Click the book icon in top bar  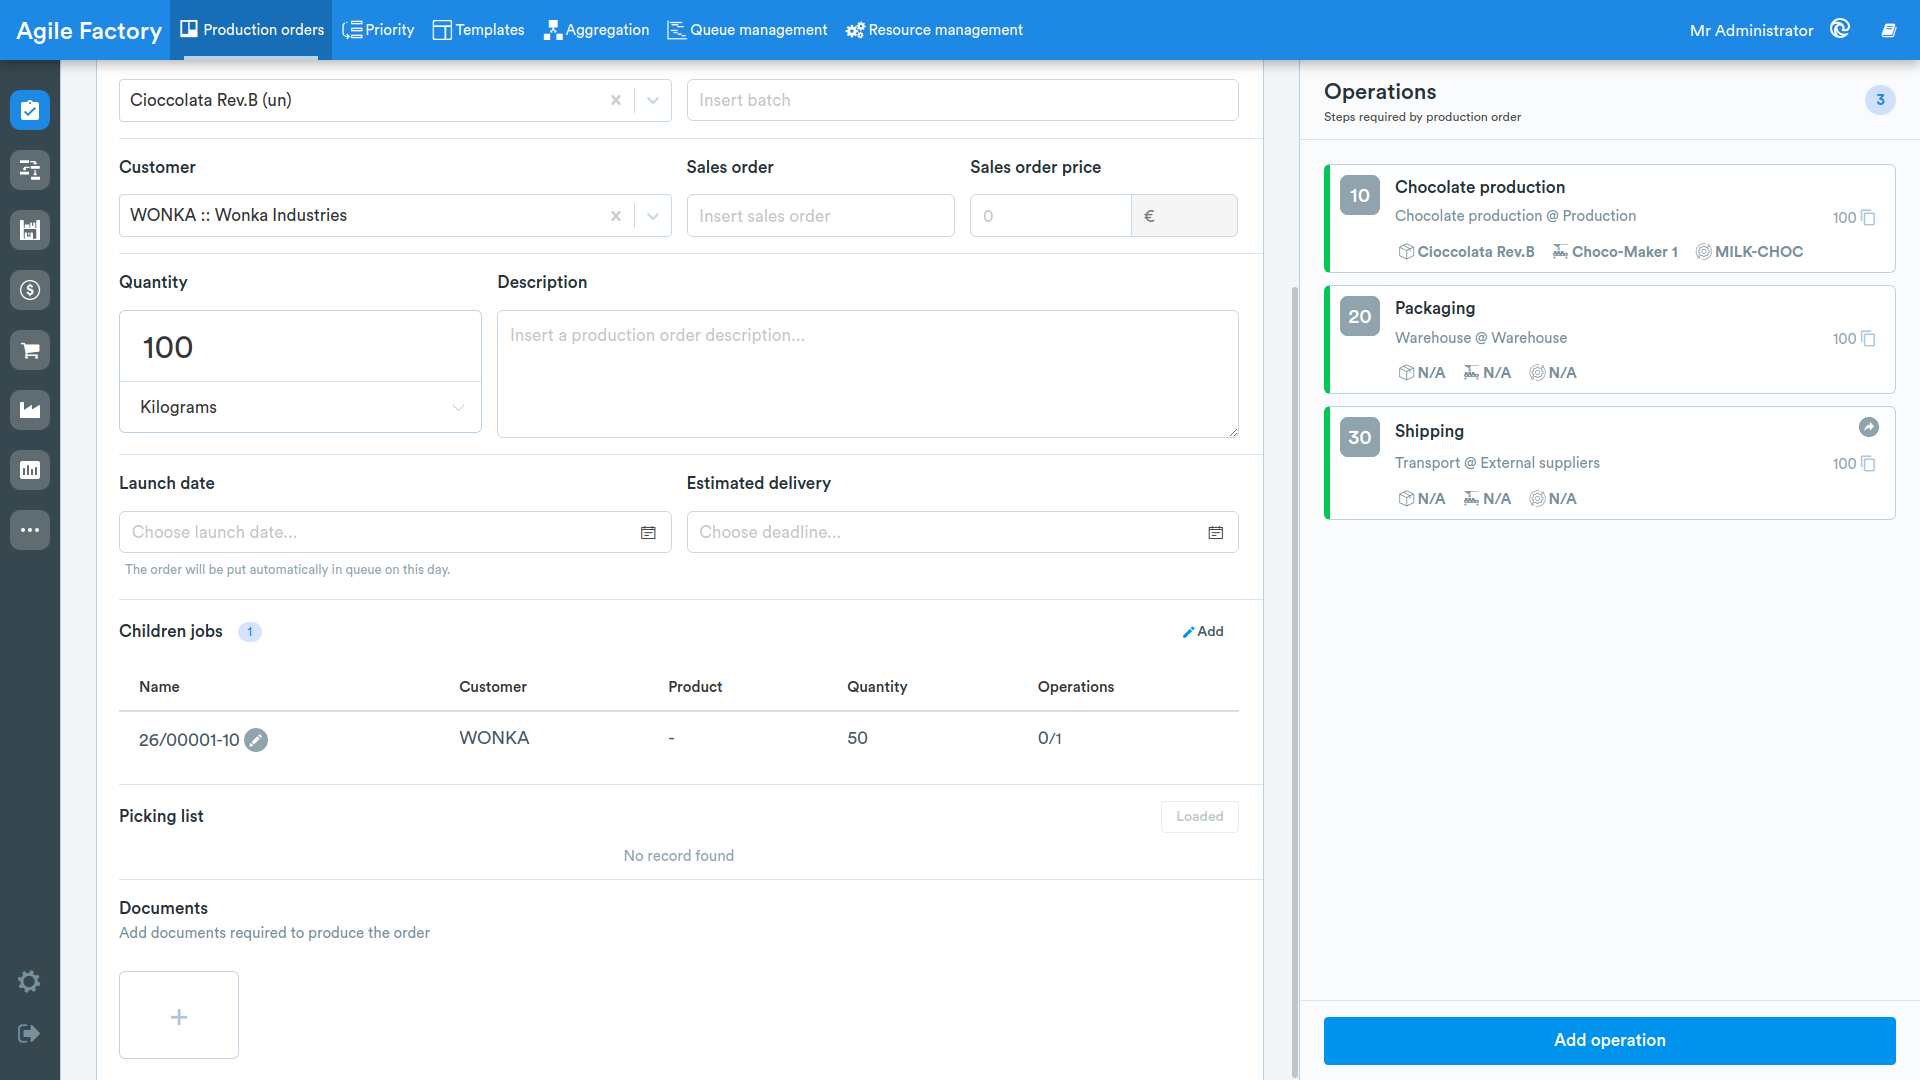click(x=1889, y=30)
